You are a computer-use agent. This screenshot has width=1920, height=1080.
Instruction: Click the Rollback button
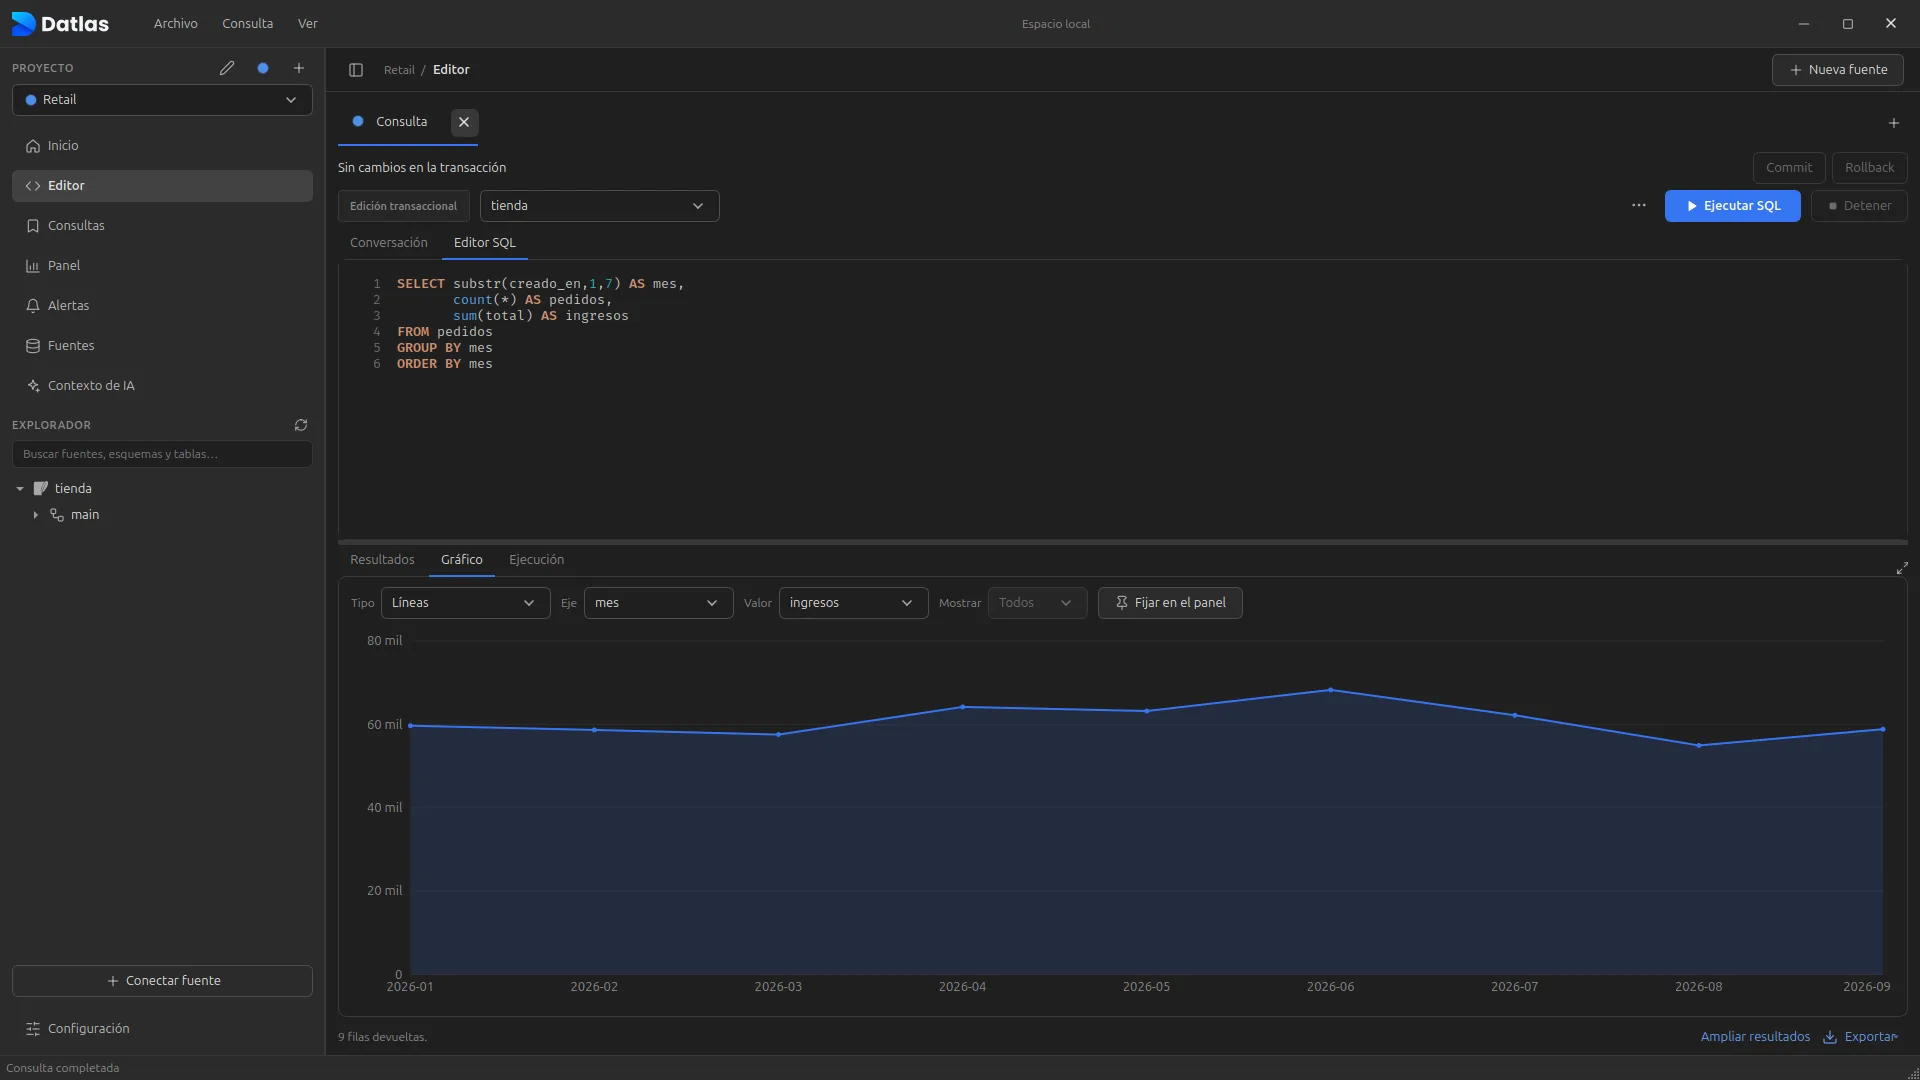click(1870, 168)
